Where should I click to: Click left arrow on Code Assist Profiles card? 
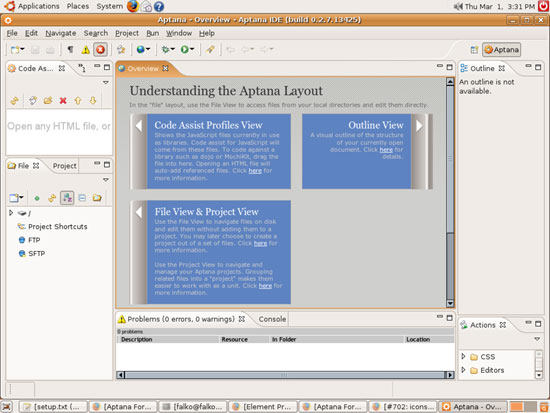139,126
